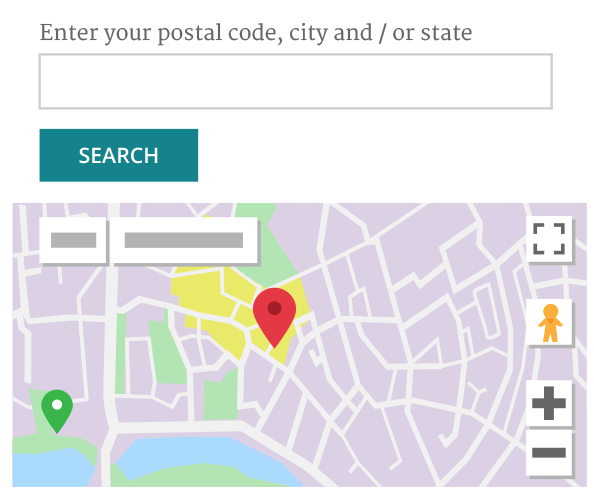Activate the Street View pegman
Screen dimensions: 594x499
click(x=549, y=322)
